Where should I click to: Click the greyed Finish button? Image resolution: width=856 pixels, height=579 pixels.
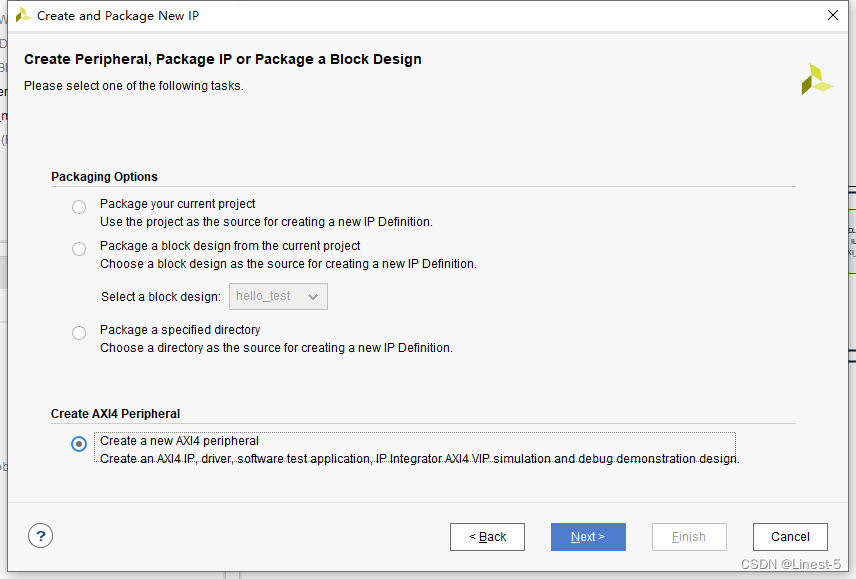689,537
